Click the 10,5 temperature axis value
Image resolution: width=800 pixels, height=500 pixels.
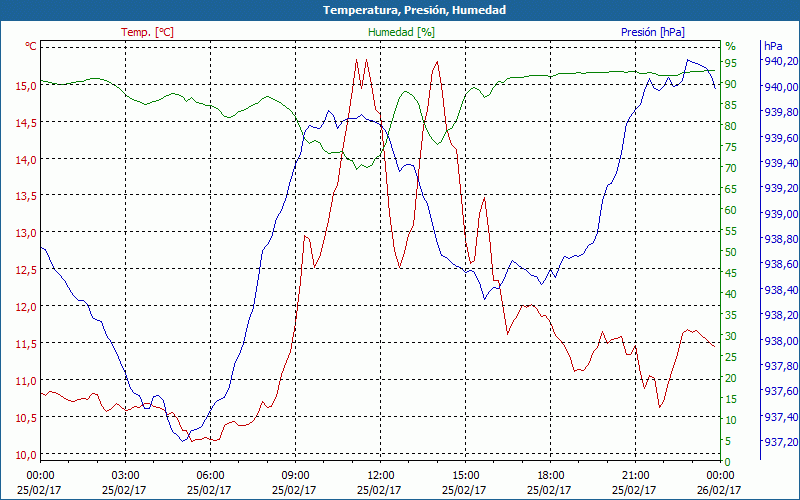click(x=26, y=418)
